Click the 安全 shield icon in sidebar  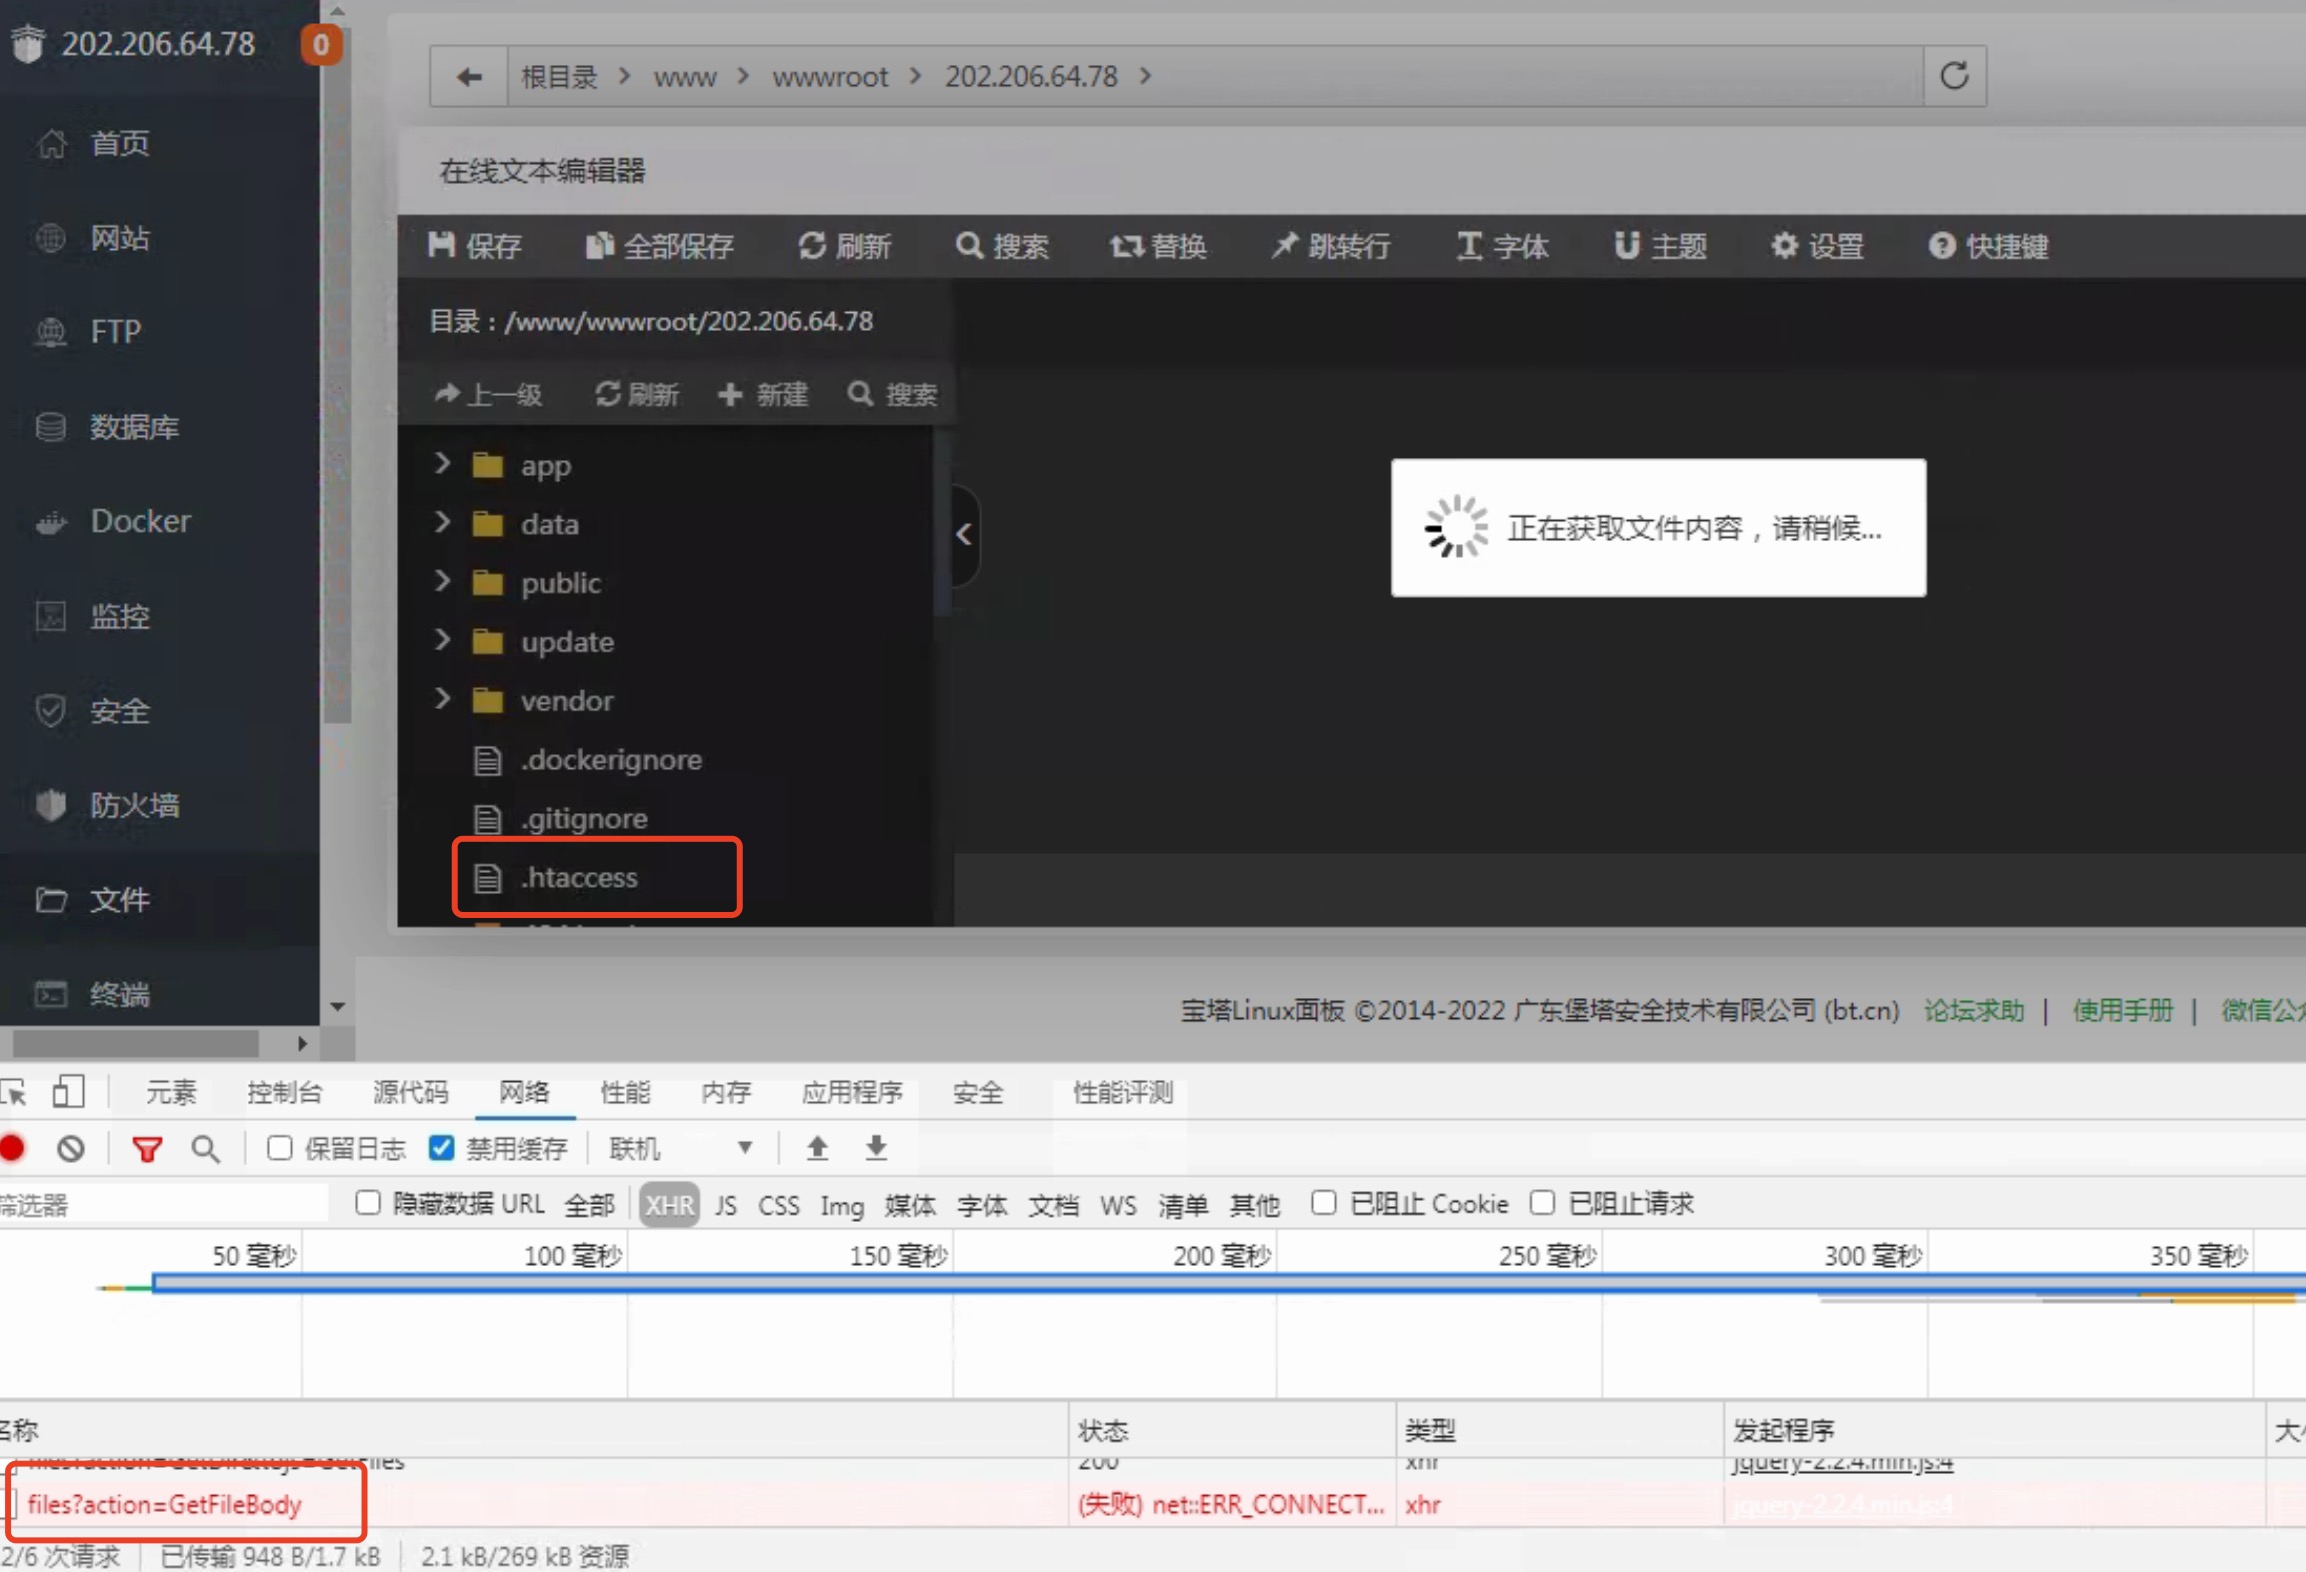point(51,711)
